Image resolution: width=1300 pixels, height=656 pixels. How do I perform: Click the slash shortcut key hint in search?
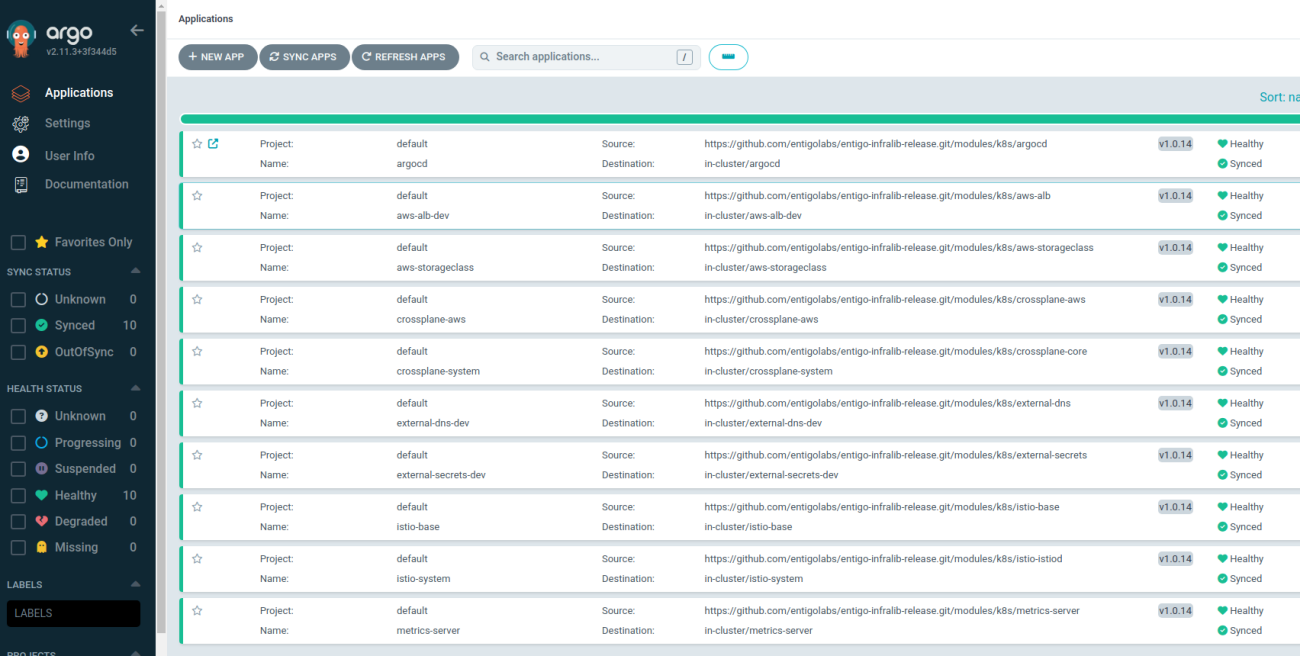point(685,57)
